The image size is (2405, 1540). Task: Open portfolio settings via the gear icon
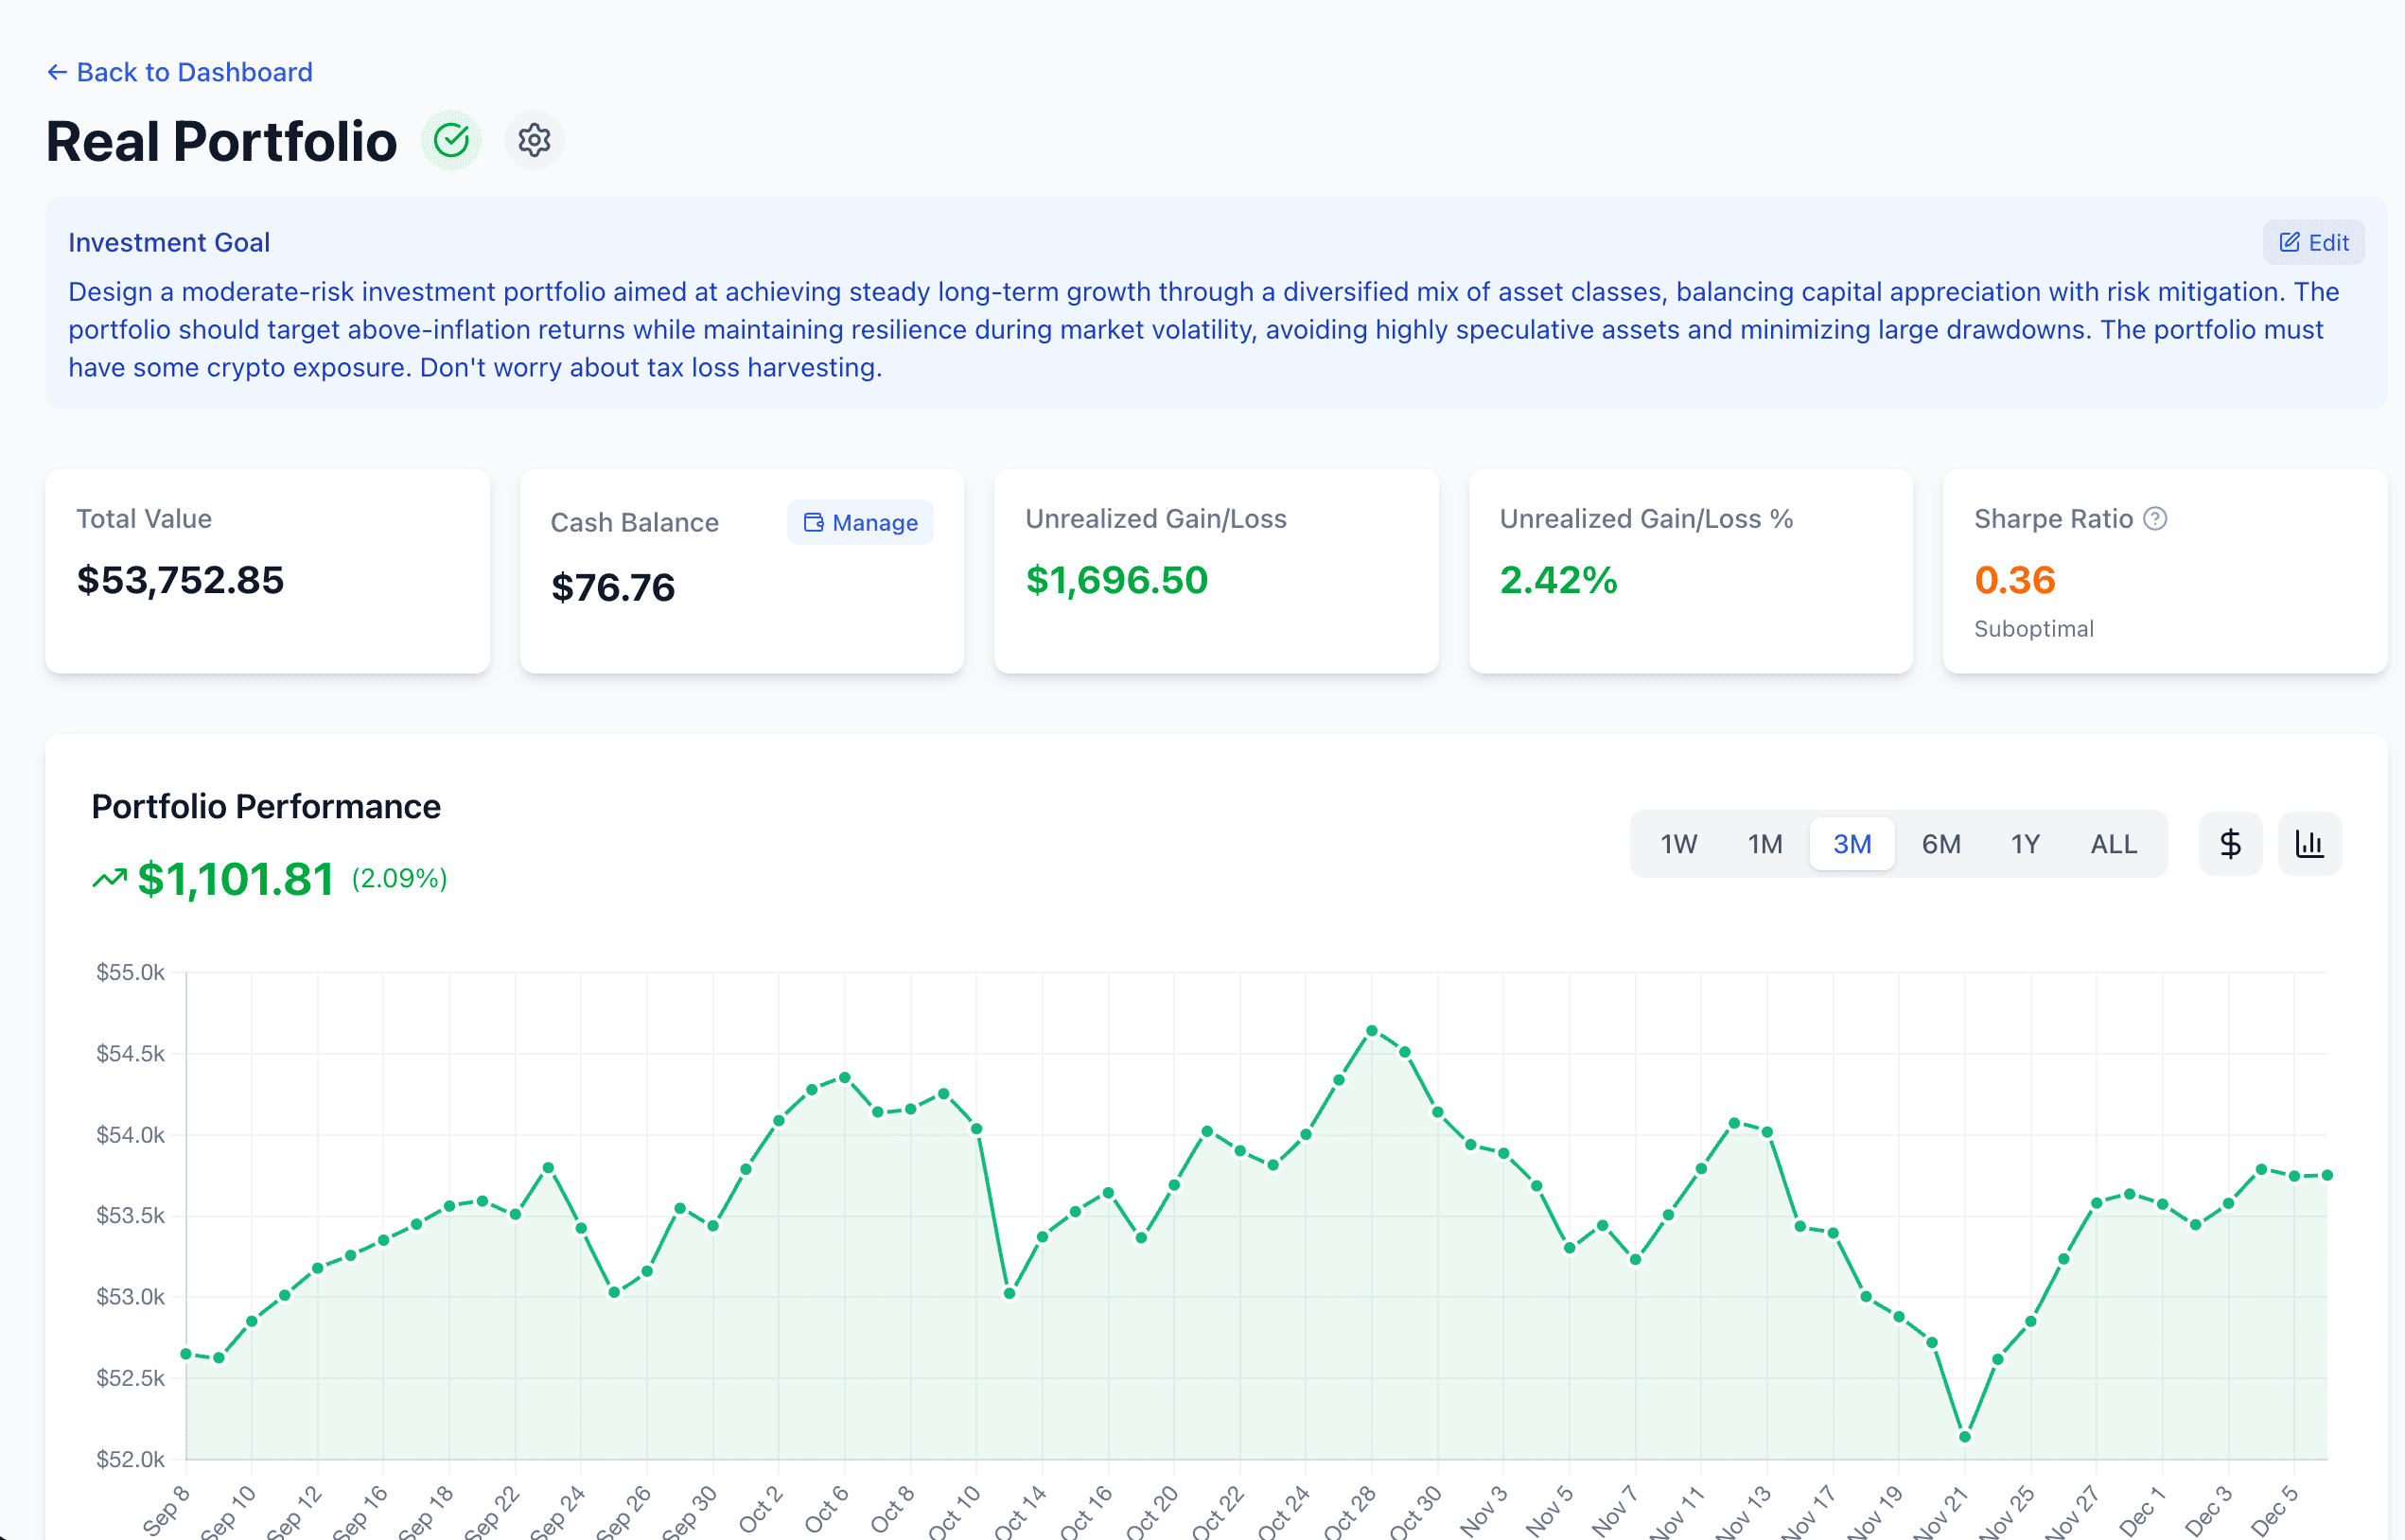click(x=534, y=140)
